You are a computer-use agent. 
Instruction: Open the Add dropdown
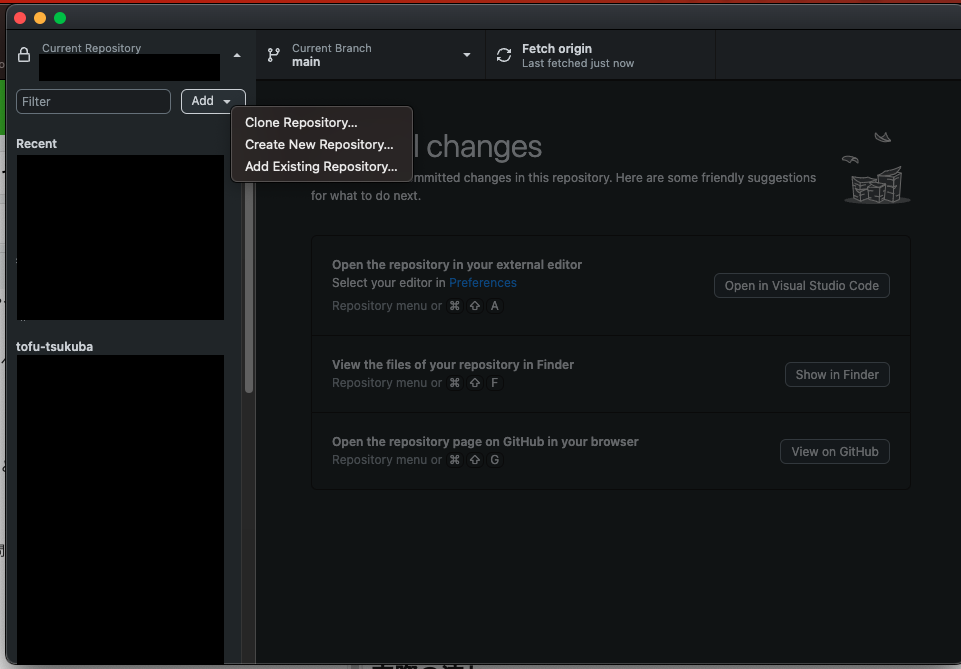click(x=212, y=101)
